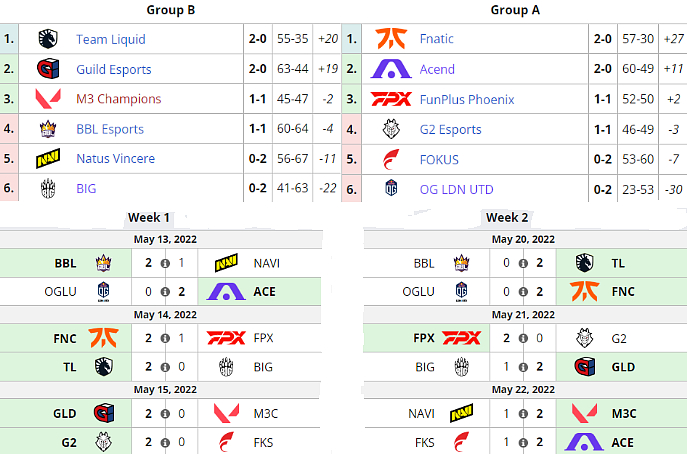Open the FOKUS team link

point(439,159)
